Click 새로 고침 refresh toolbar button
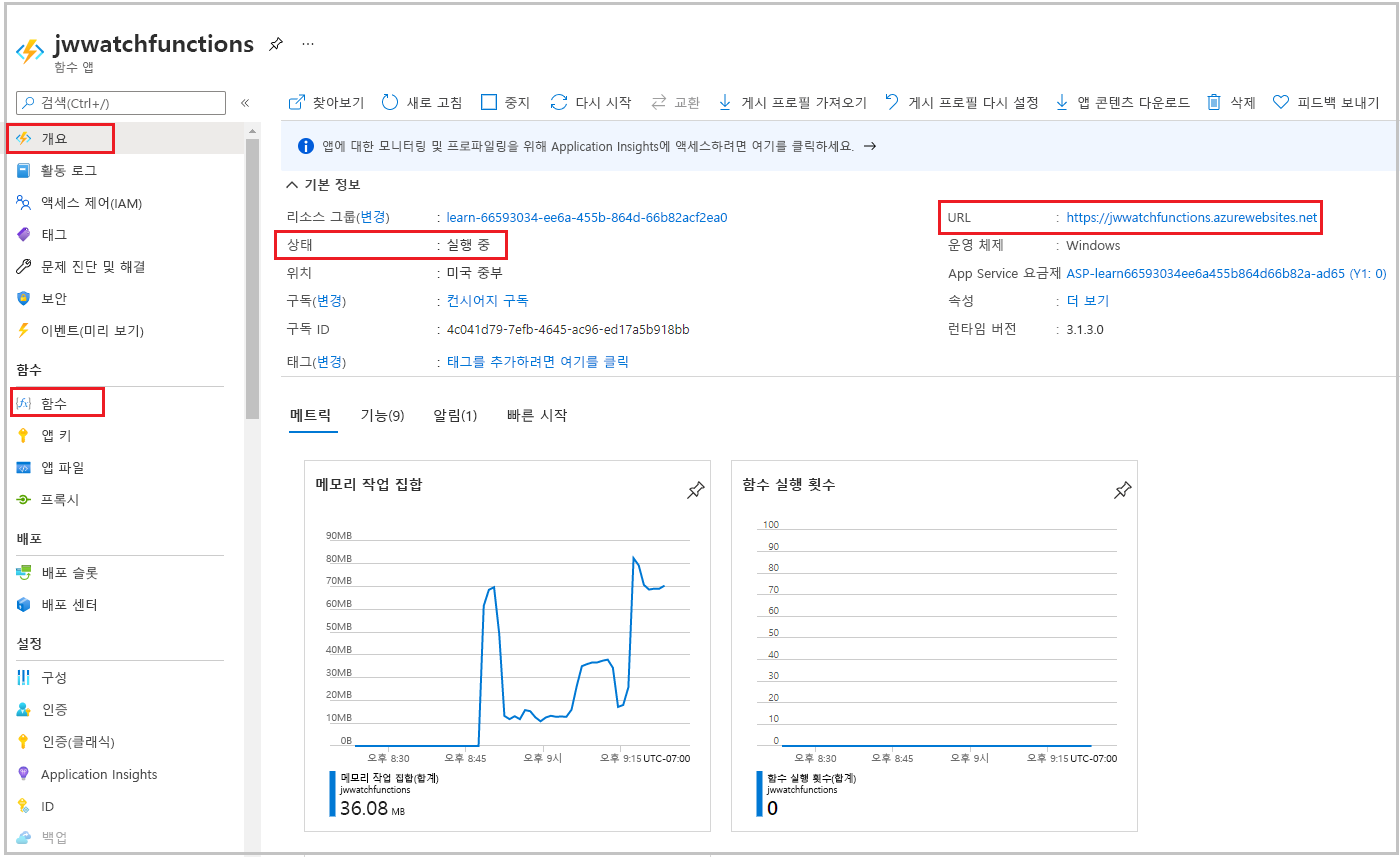The width and height of the screenshot is (1400, 857). coord(421,103)
